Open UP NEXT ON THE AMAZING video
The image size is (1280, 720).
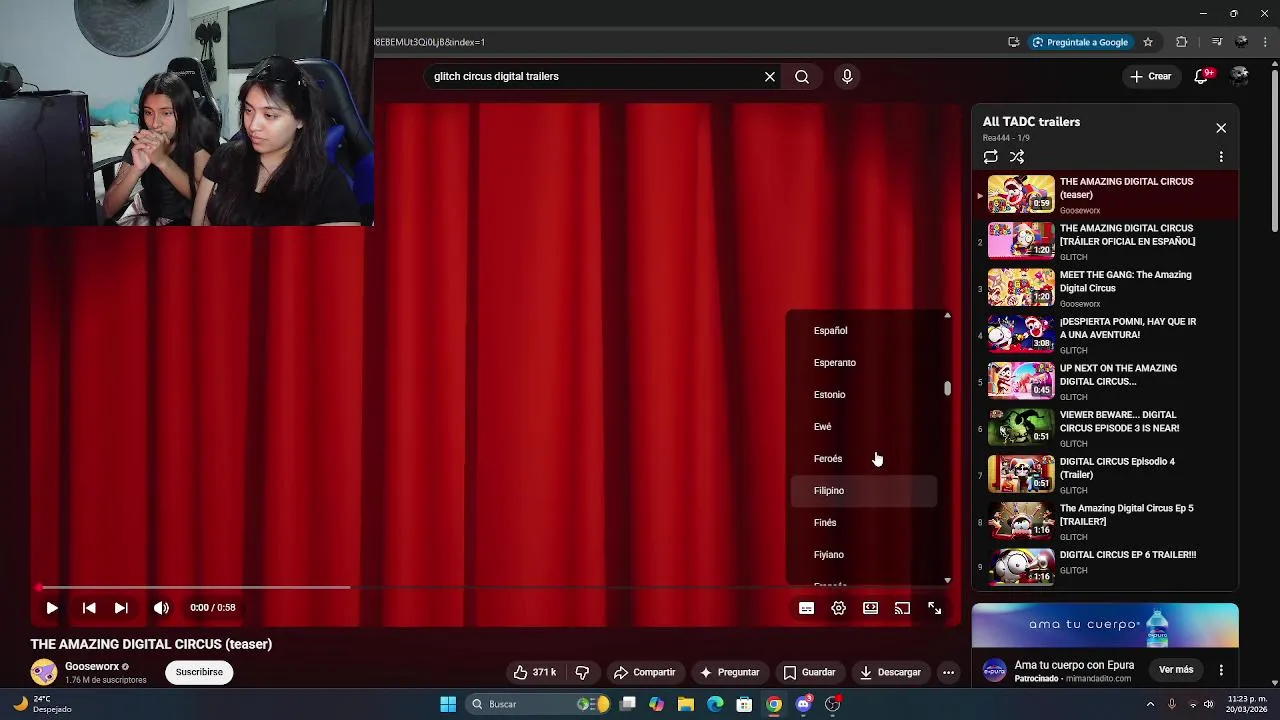(x=1105, y=381)
